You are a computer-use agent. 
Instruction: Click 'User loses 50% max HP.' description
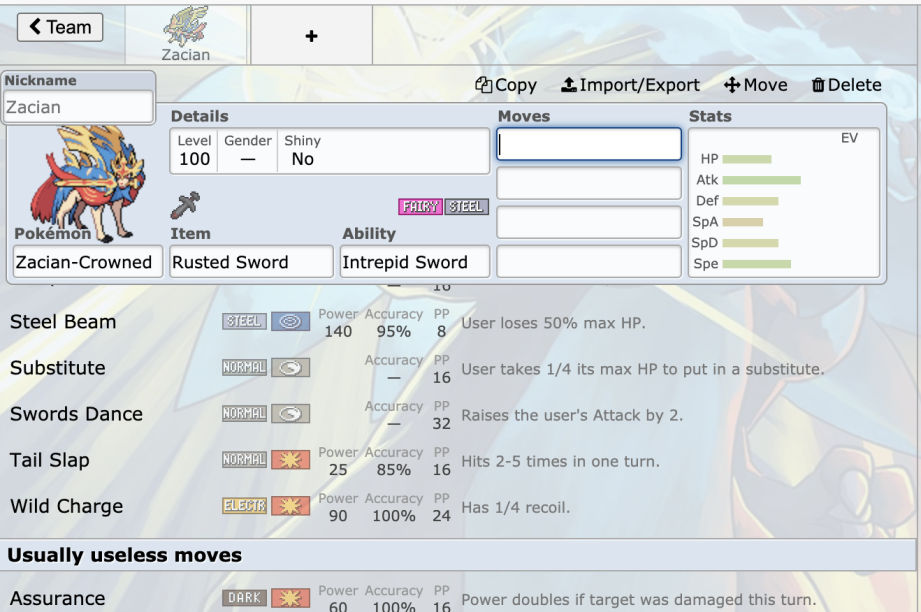[553, 323]
